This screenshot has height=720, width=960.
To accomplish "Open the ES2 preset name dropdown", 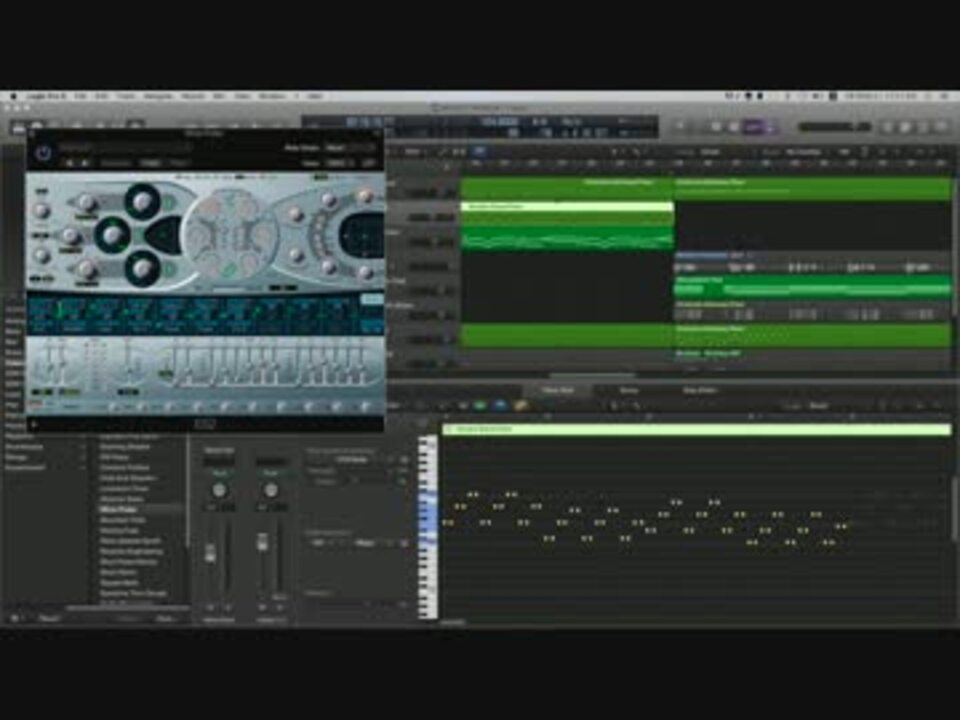I will click(126, 148).
